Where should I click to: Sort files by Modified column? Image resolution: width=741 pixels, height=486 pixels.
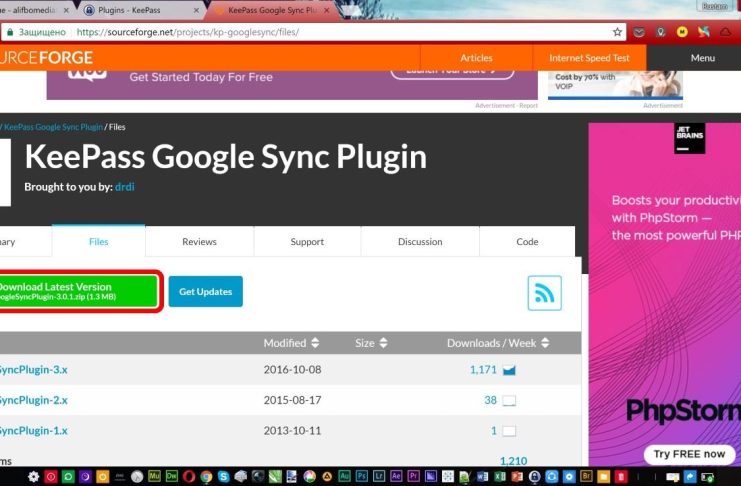[291, 343]
